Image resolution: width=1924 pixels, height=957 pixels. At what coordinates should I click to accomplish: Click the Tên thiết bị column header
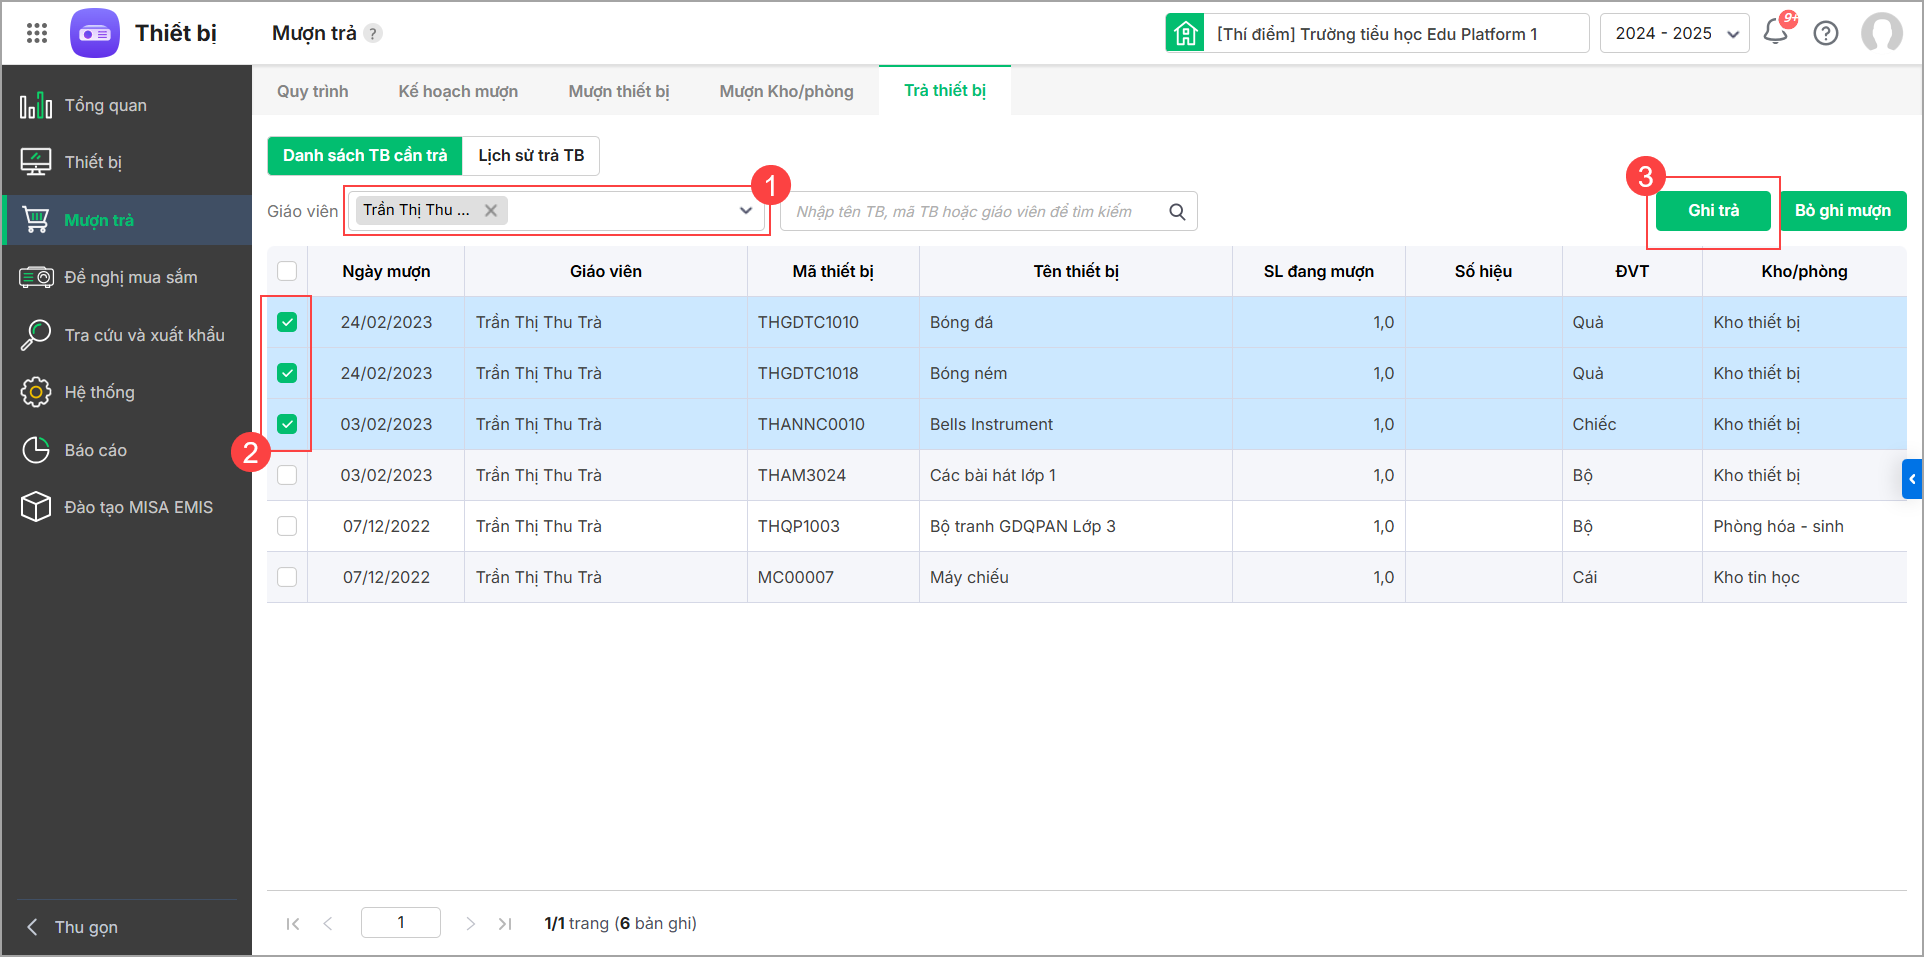1076,271
